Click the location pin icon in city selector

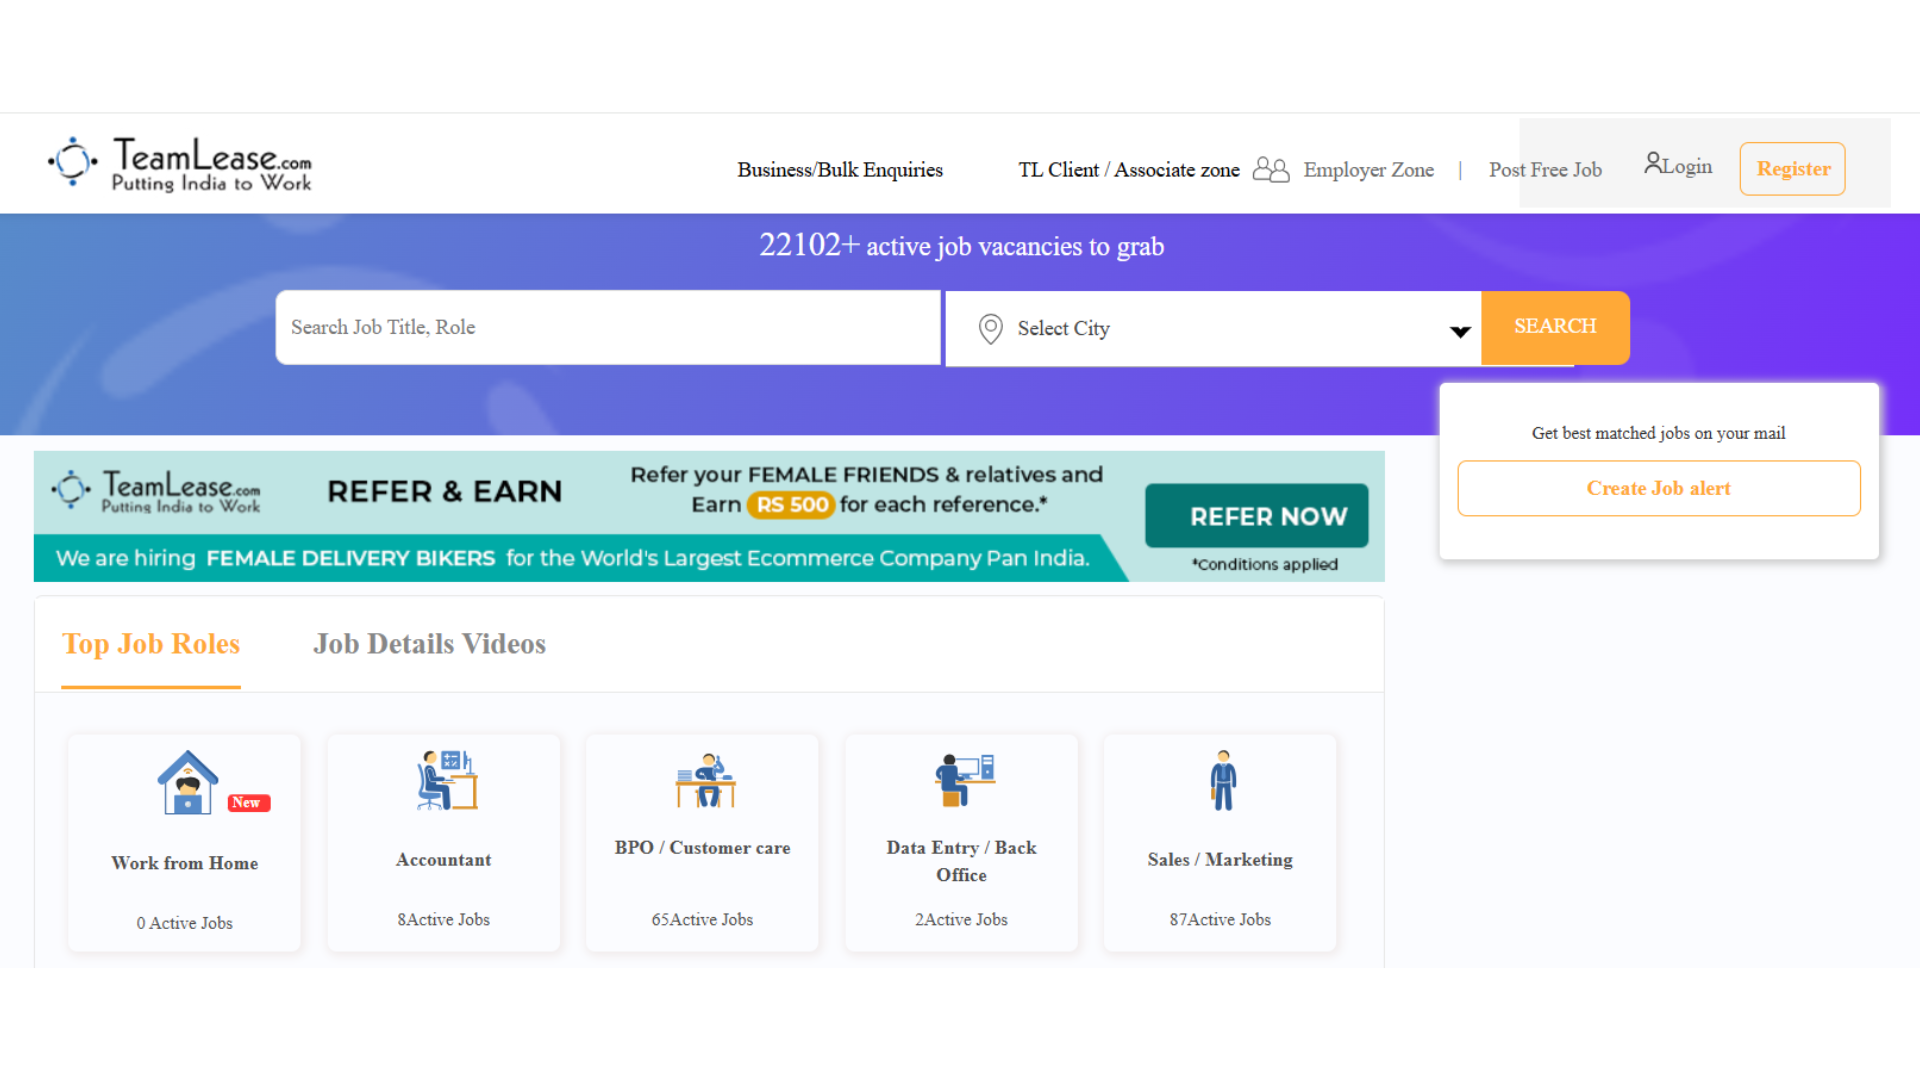[x=990, y=328]
